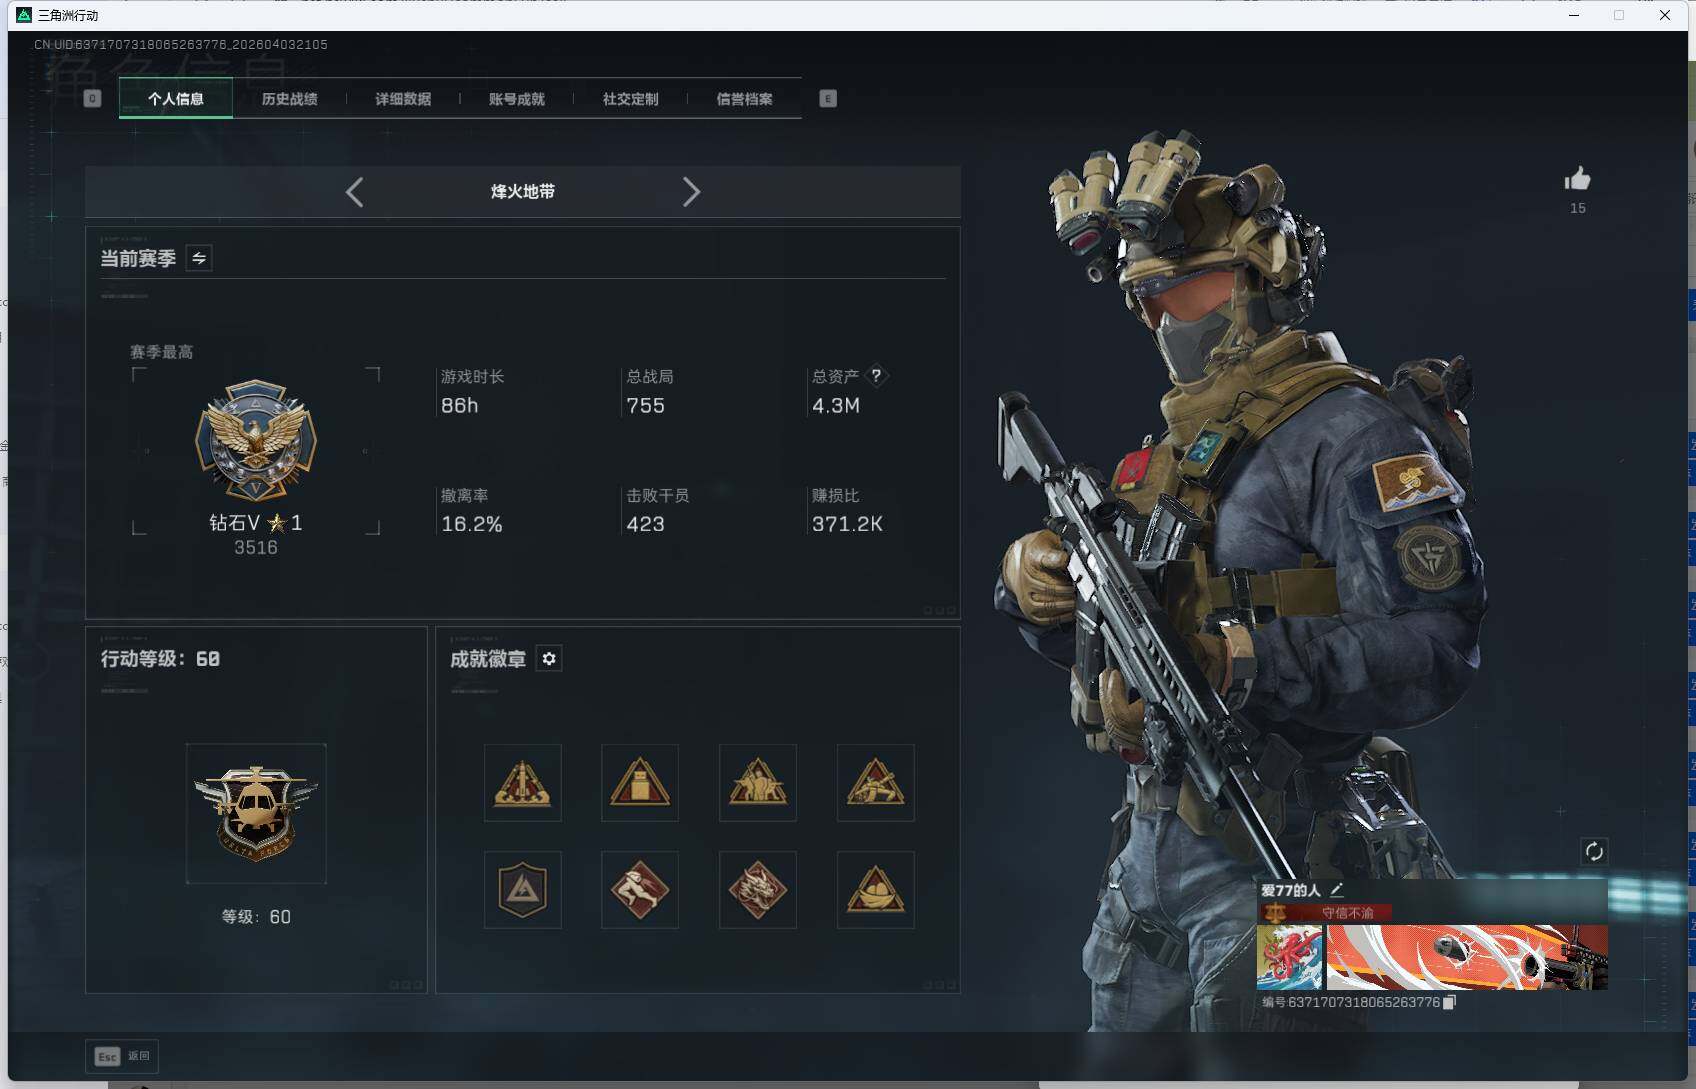This screenshot has width=1696, height=1089.
Task: Click the helicopter operation level badge
Action: [x=256, y=813]
